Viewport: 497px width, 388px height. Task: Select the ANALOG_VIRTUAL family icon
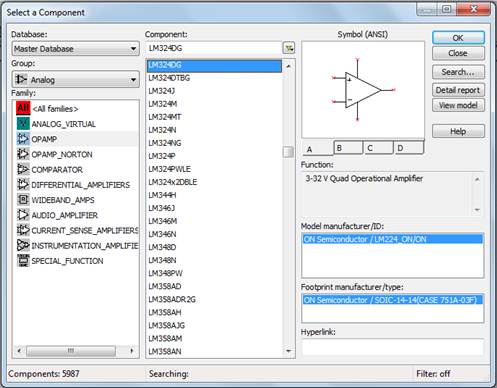[x=23, y=124]
